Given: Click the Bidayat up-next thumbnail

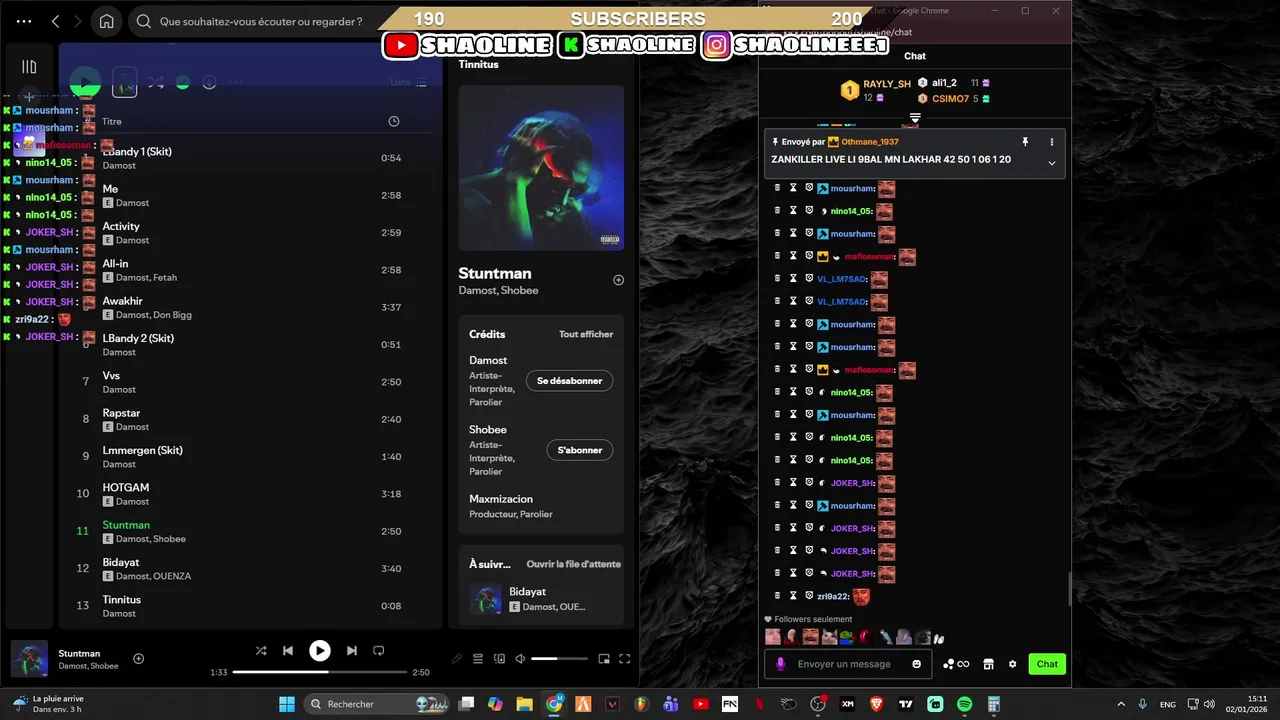Looking at the screenshot, I should point(486,599).
